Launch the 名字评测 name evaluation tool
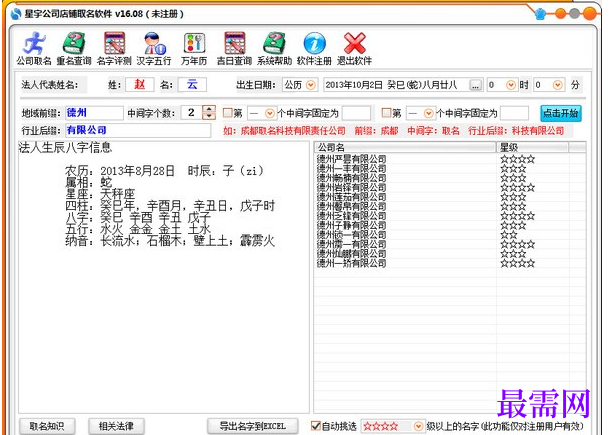 (114, 49)
